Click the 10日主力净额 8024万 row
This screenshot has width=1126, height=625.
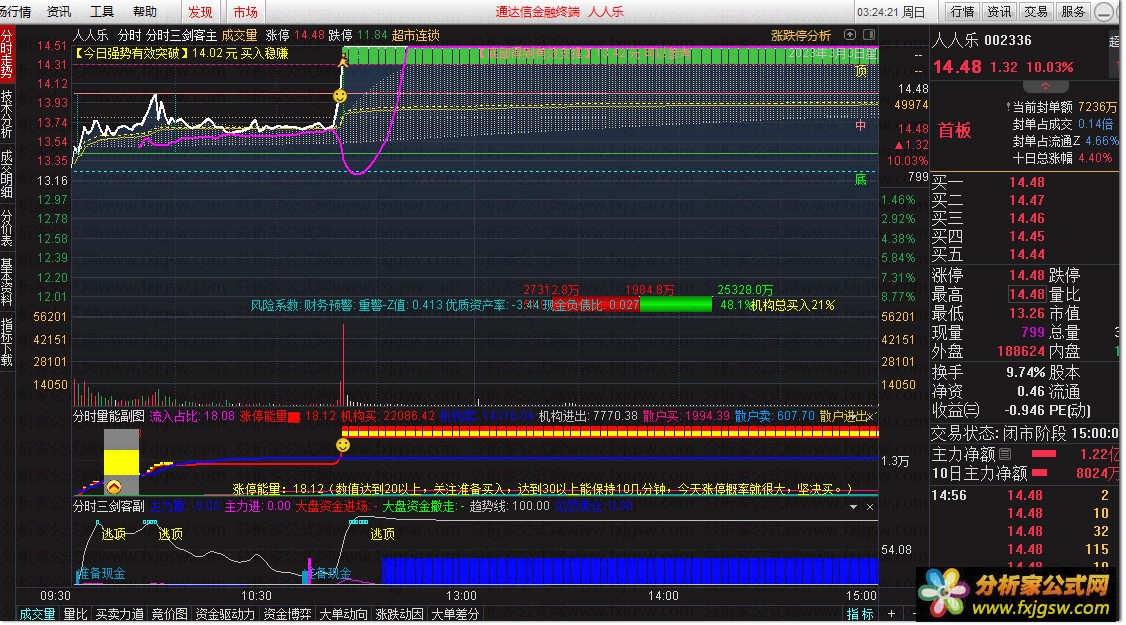(x=1026, y=473)
